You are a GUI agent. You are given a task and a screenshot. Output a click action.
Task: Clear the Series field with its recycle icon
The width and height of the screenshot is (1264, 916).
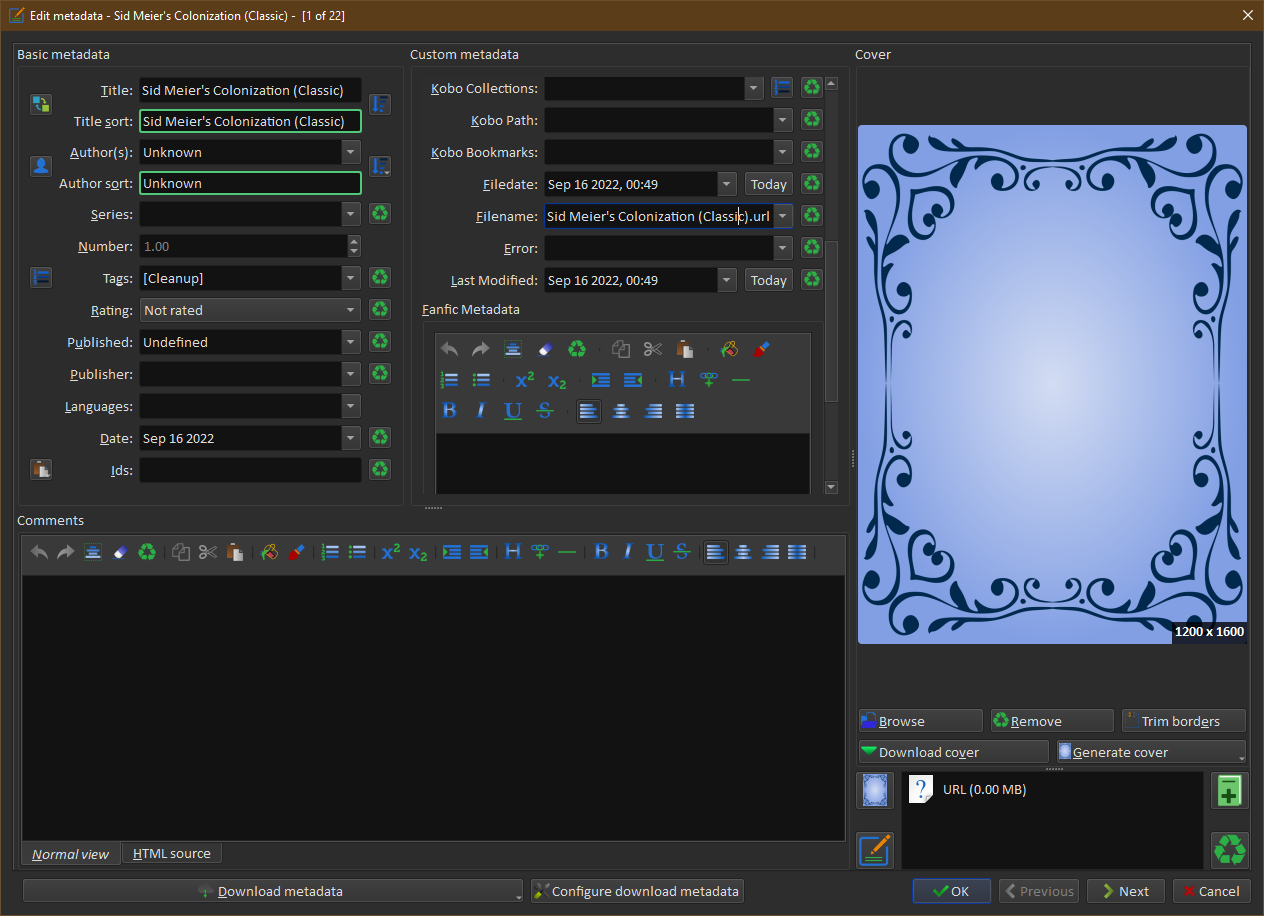380,214
